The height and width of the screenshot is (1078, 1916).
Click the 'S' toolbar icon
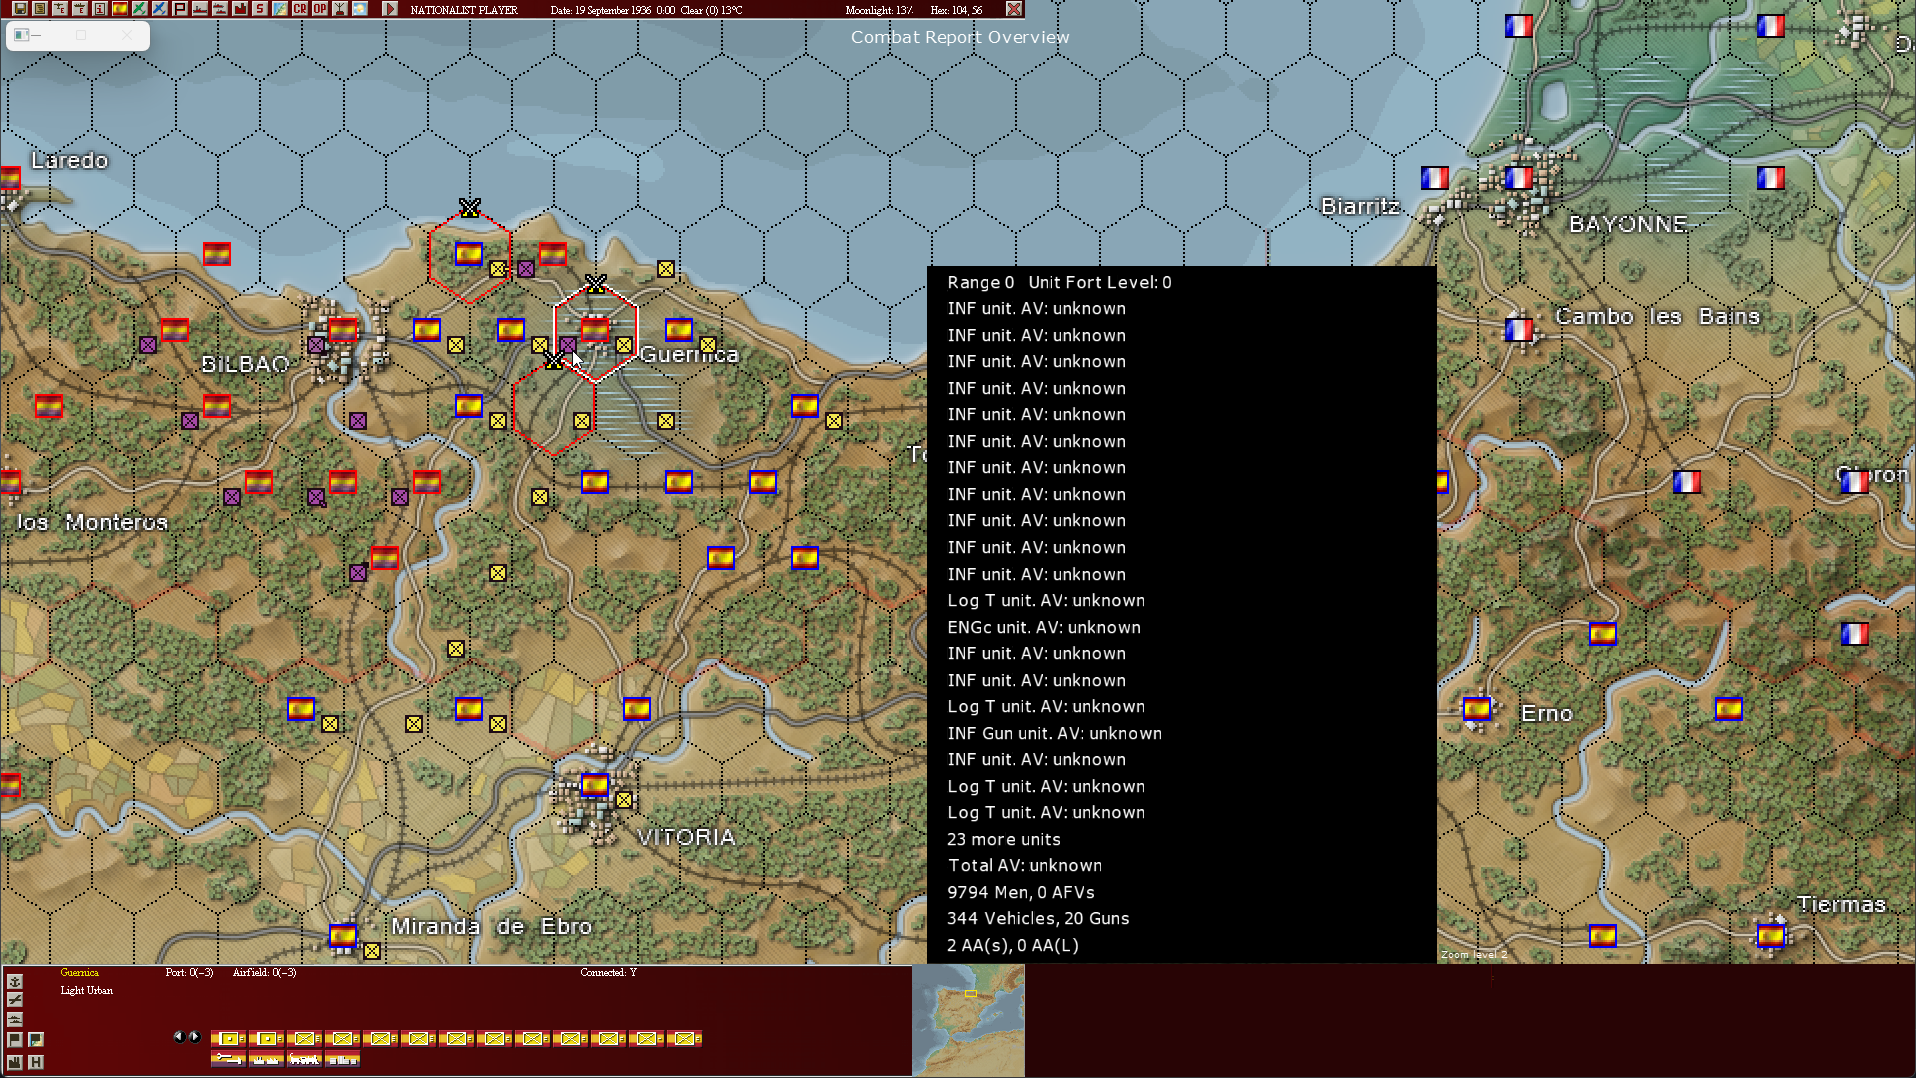pos(260,9)
